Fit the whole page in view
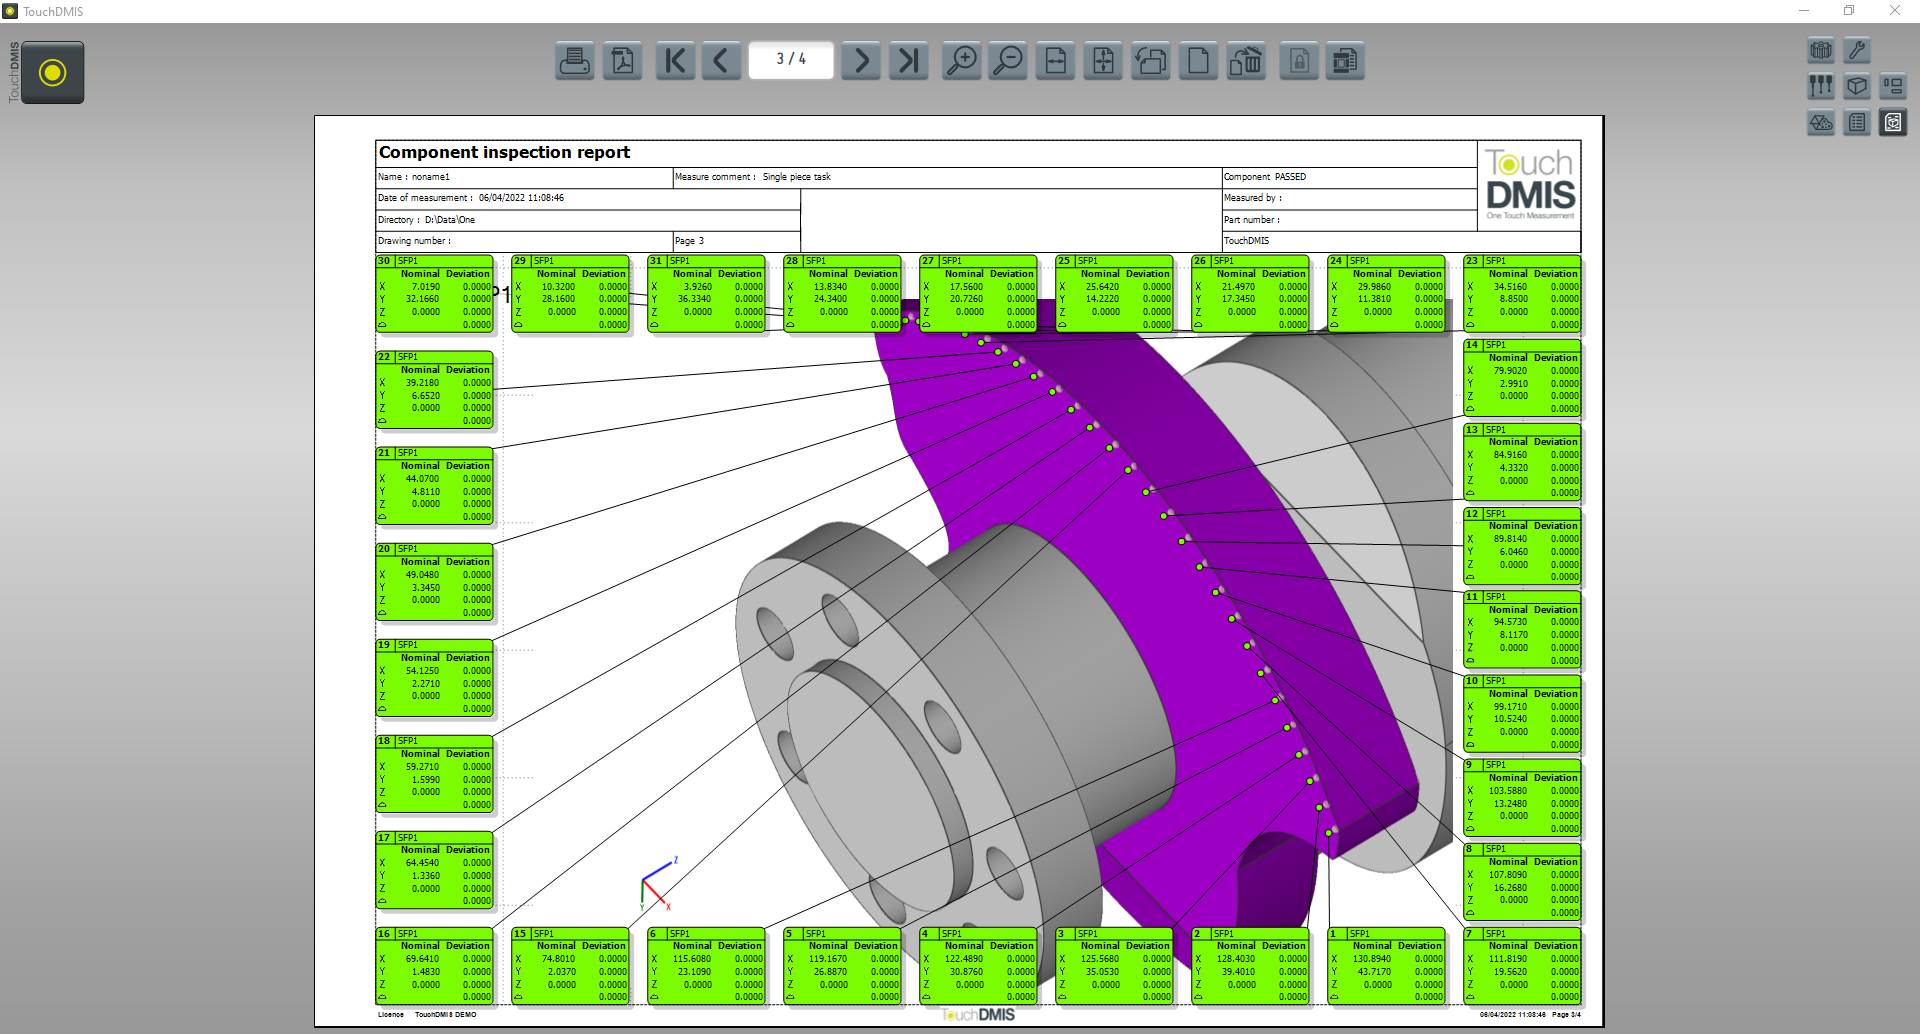This screenshot has width=1920, height=1034. (x=1103, y=61)
